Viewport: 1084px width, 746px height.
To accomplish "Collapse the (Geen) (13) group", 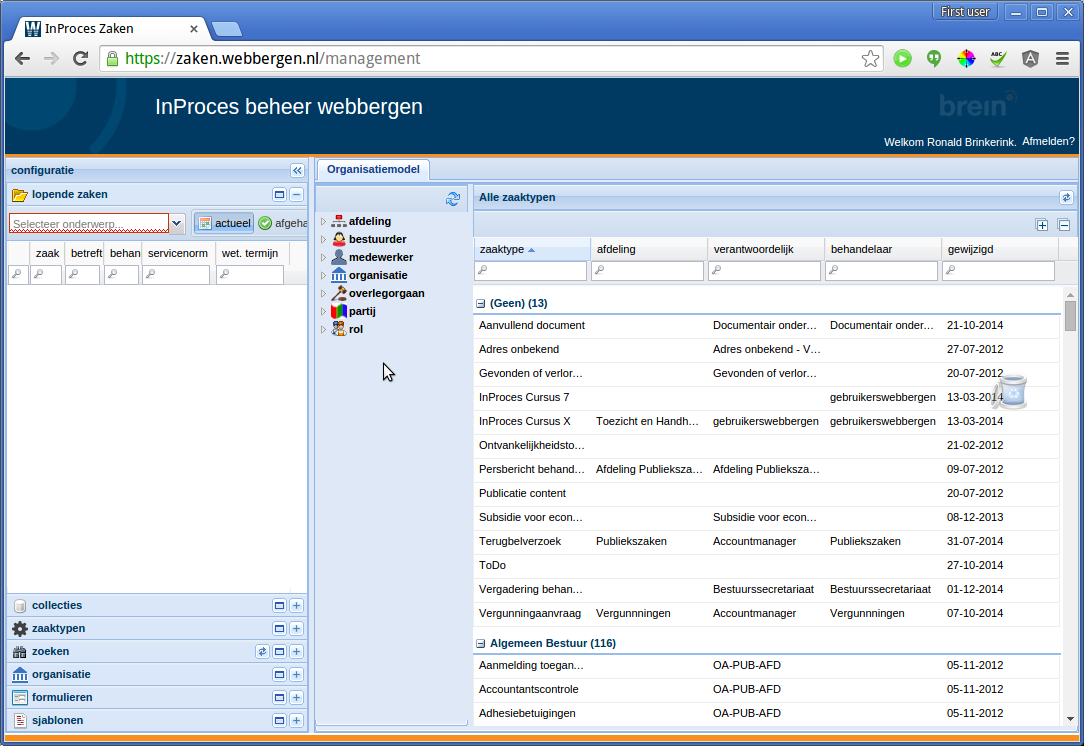I will pyautogui.click(x=480, y=304).
